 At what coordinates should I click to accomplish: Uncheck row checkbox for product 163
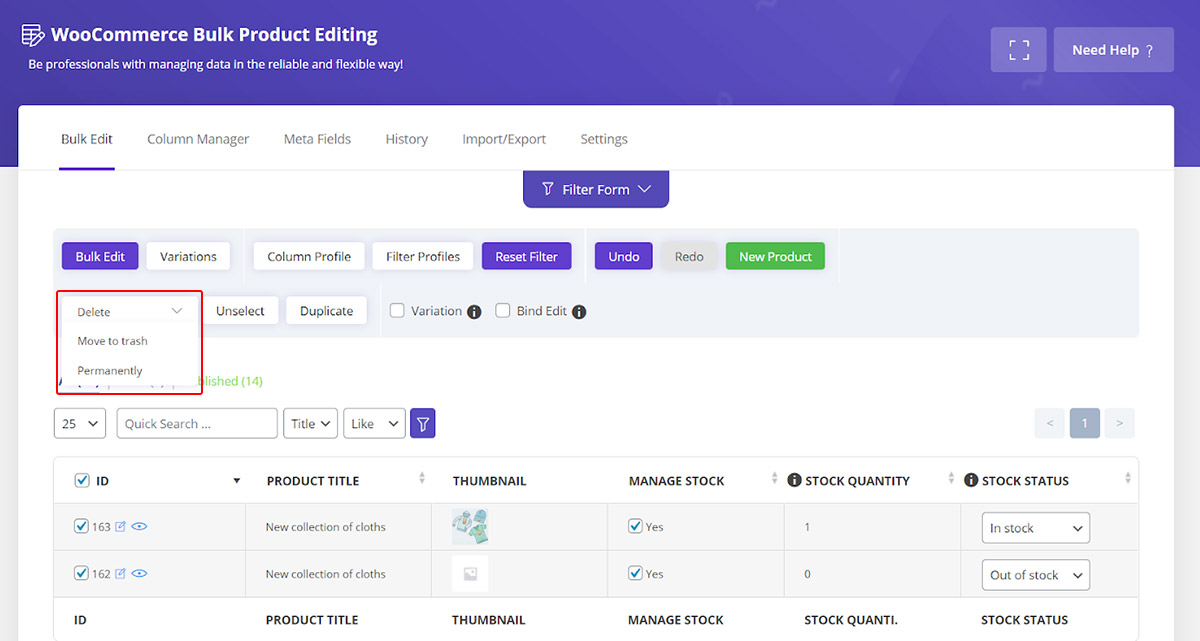pyautogui.click(x=82, y=526)
